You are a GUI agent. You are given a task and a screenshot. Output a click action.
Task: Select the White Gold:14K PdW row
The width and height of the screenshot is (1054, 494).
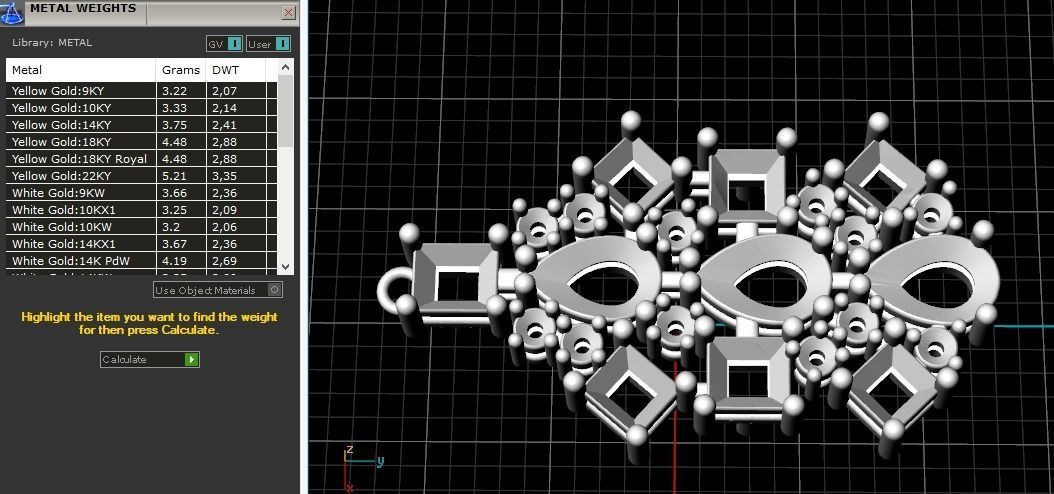click(x=141, y=261)
